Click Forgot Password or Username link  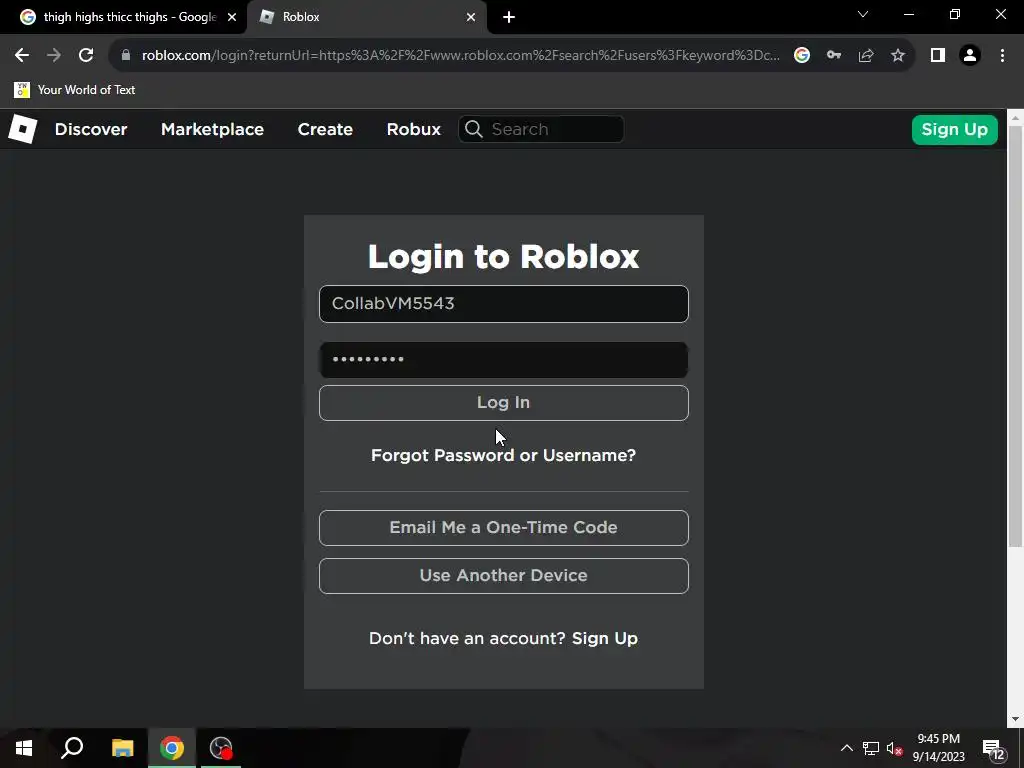click(504, 455)
